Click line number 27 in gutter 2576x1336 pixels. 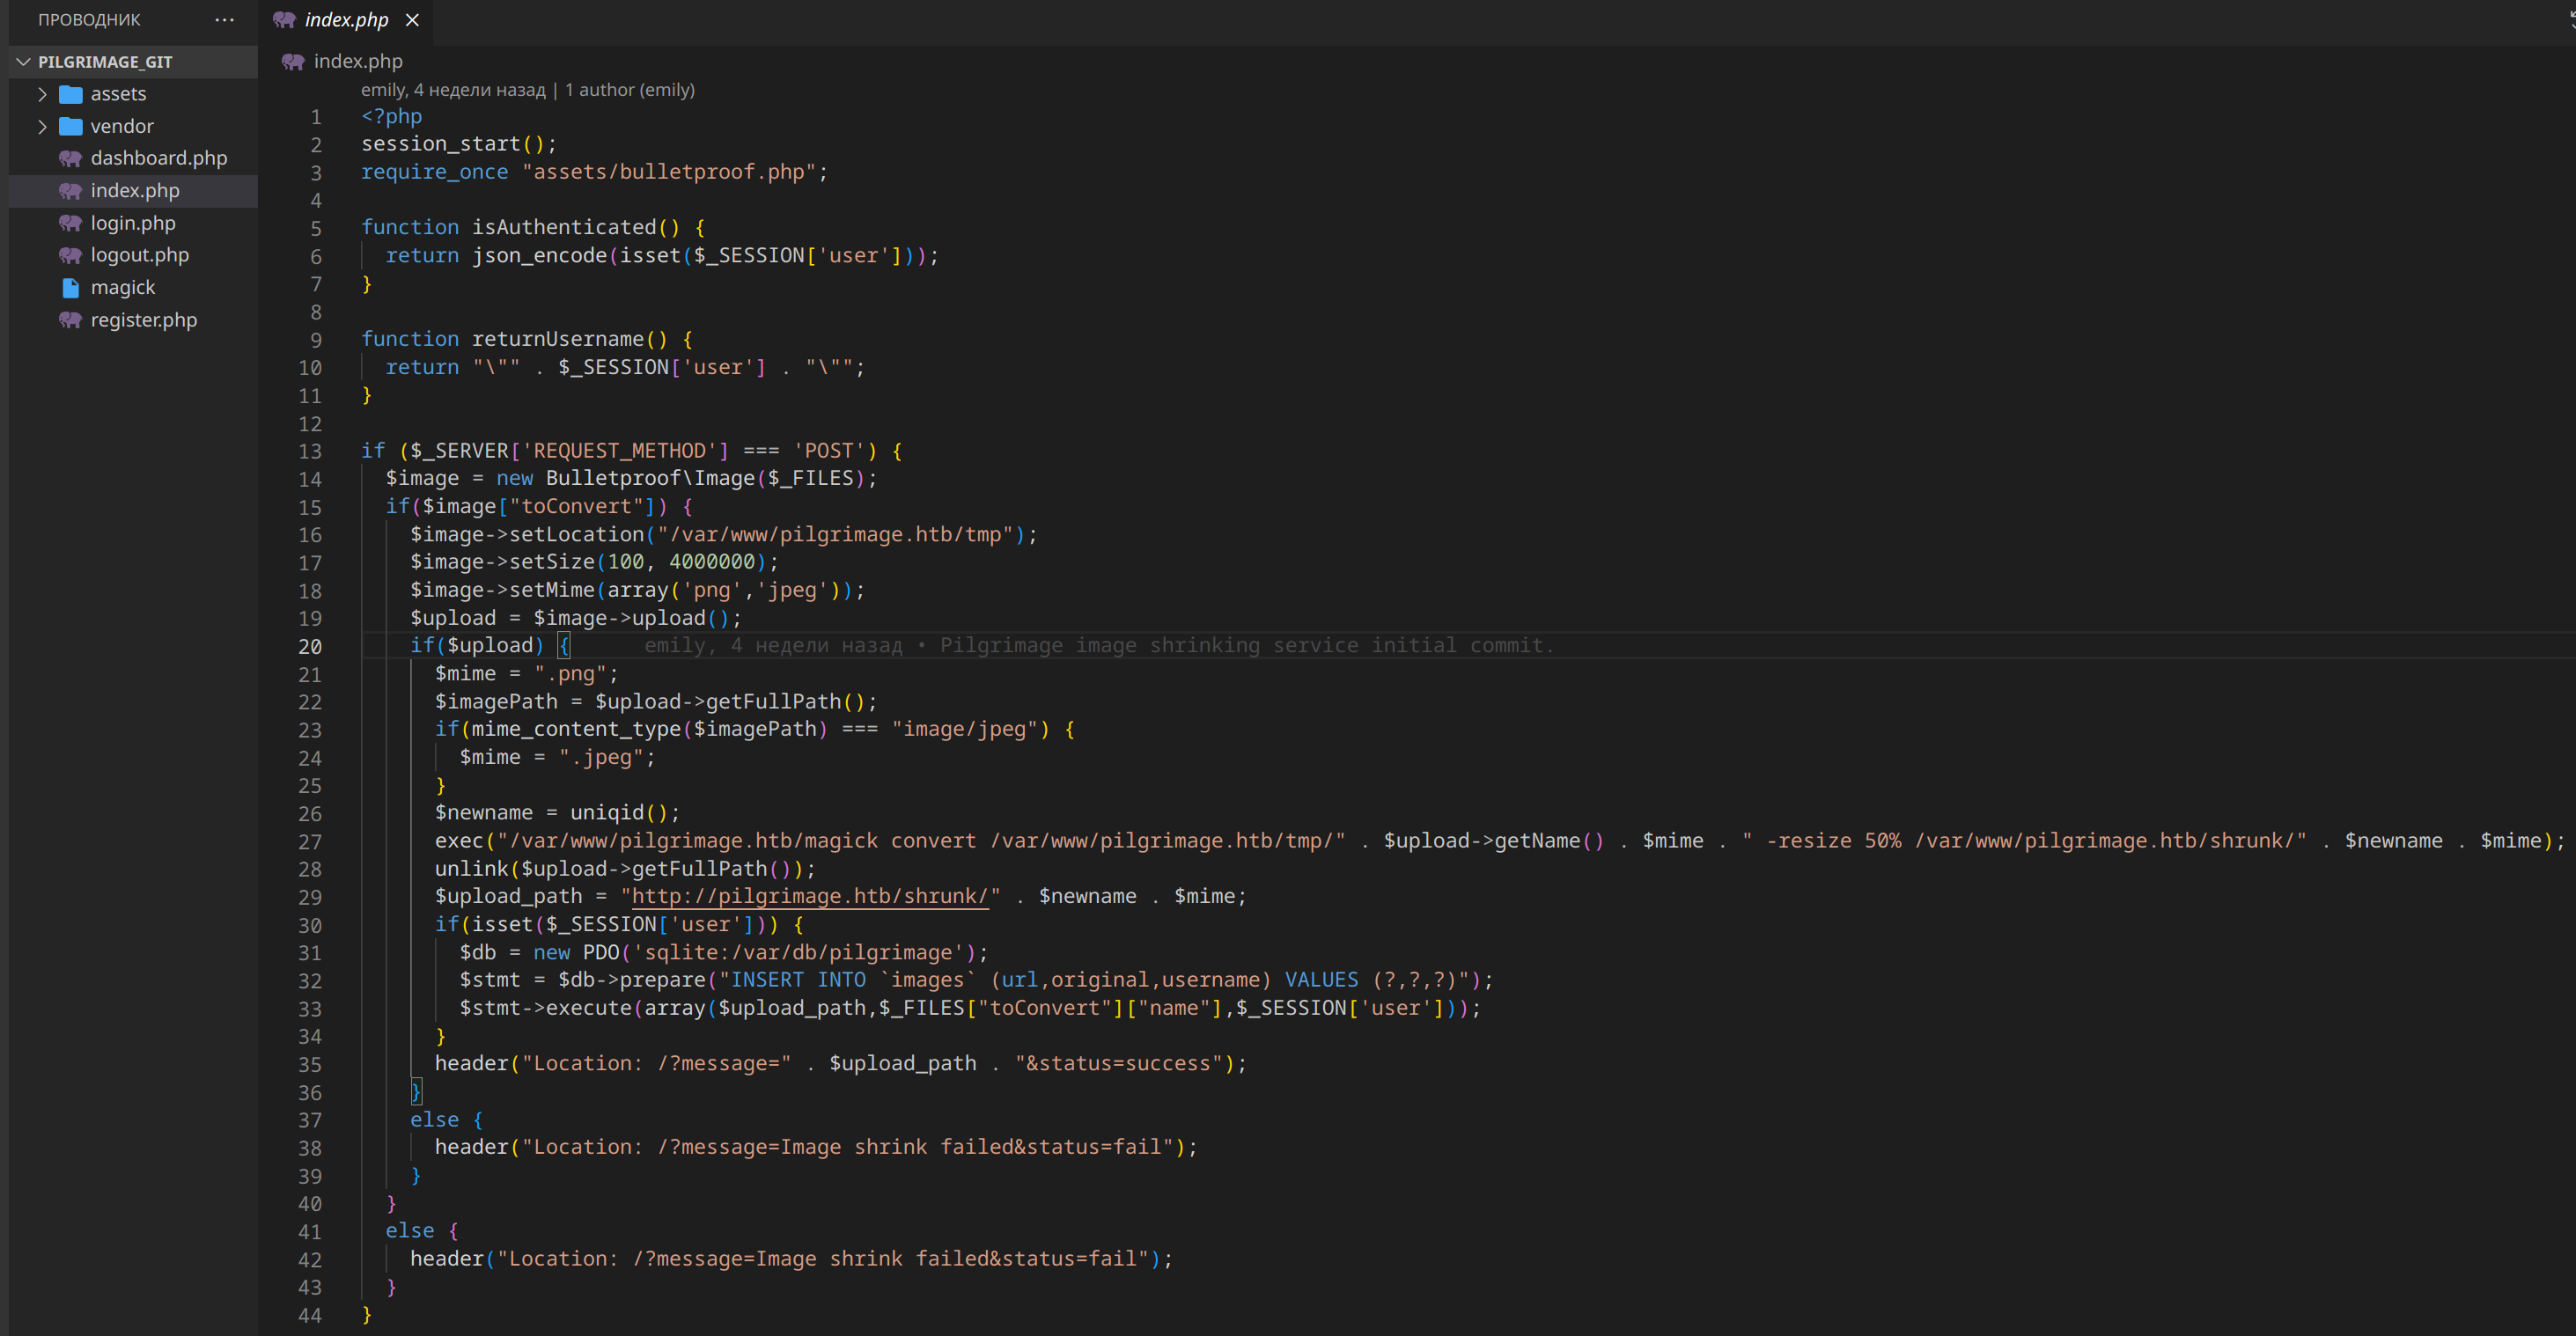(x=310, y=842)
